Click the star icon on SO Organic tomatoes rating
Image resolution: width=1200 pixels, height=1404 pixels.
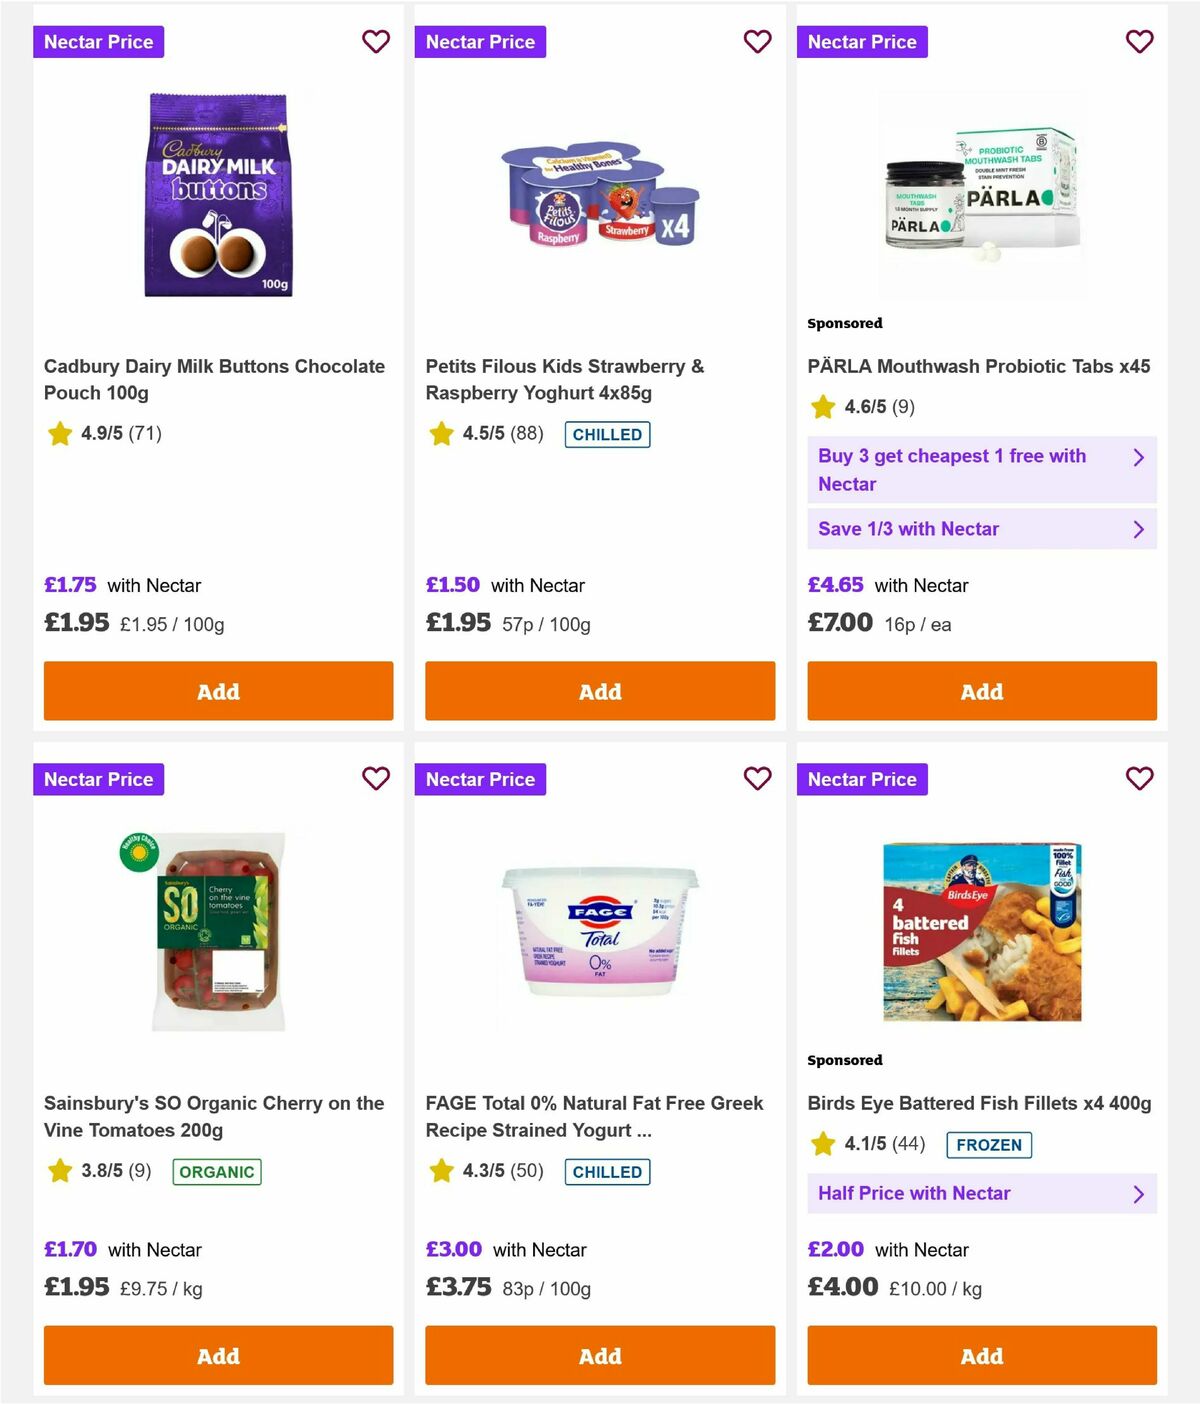click(x=59, y=1171)
